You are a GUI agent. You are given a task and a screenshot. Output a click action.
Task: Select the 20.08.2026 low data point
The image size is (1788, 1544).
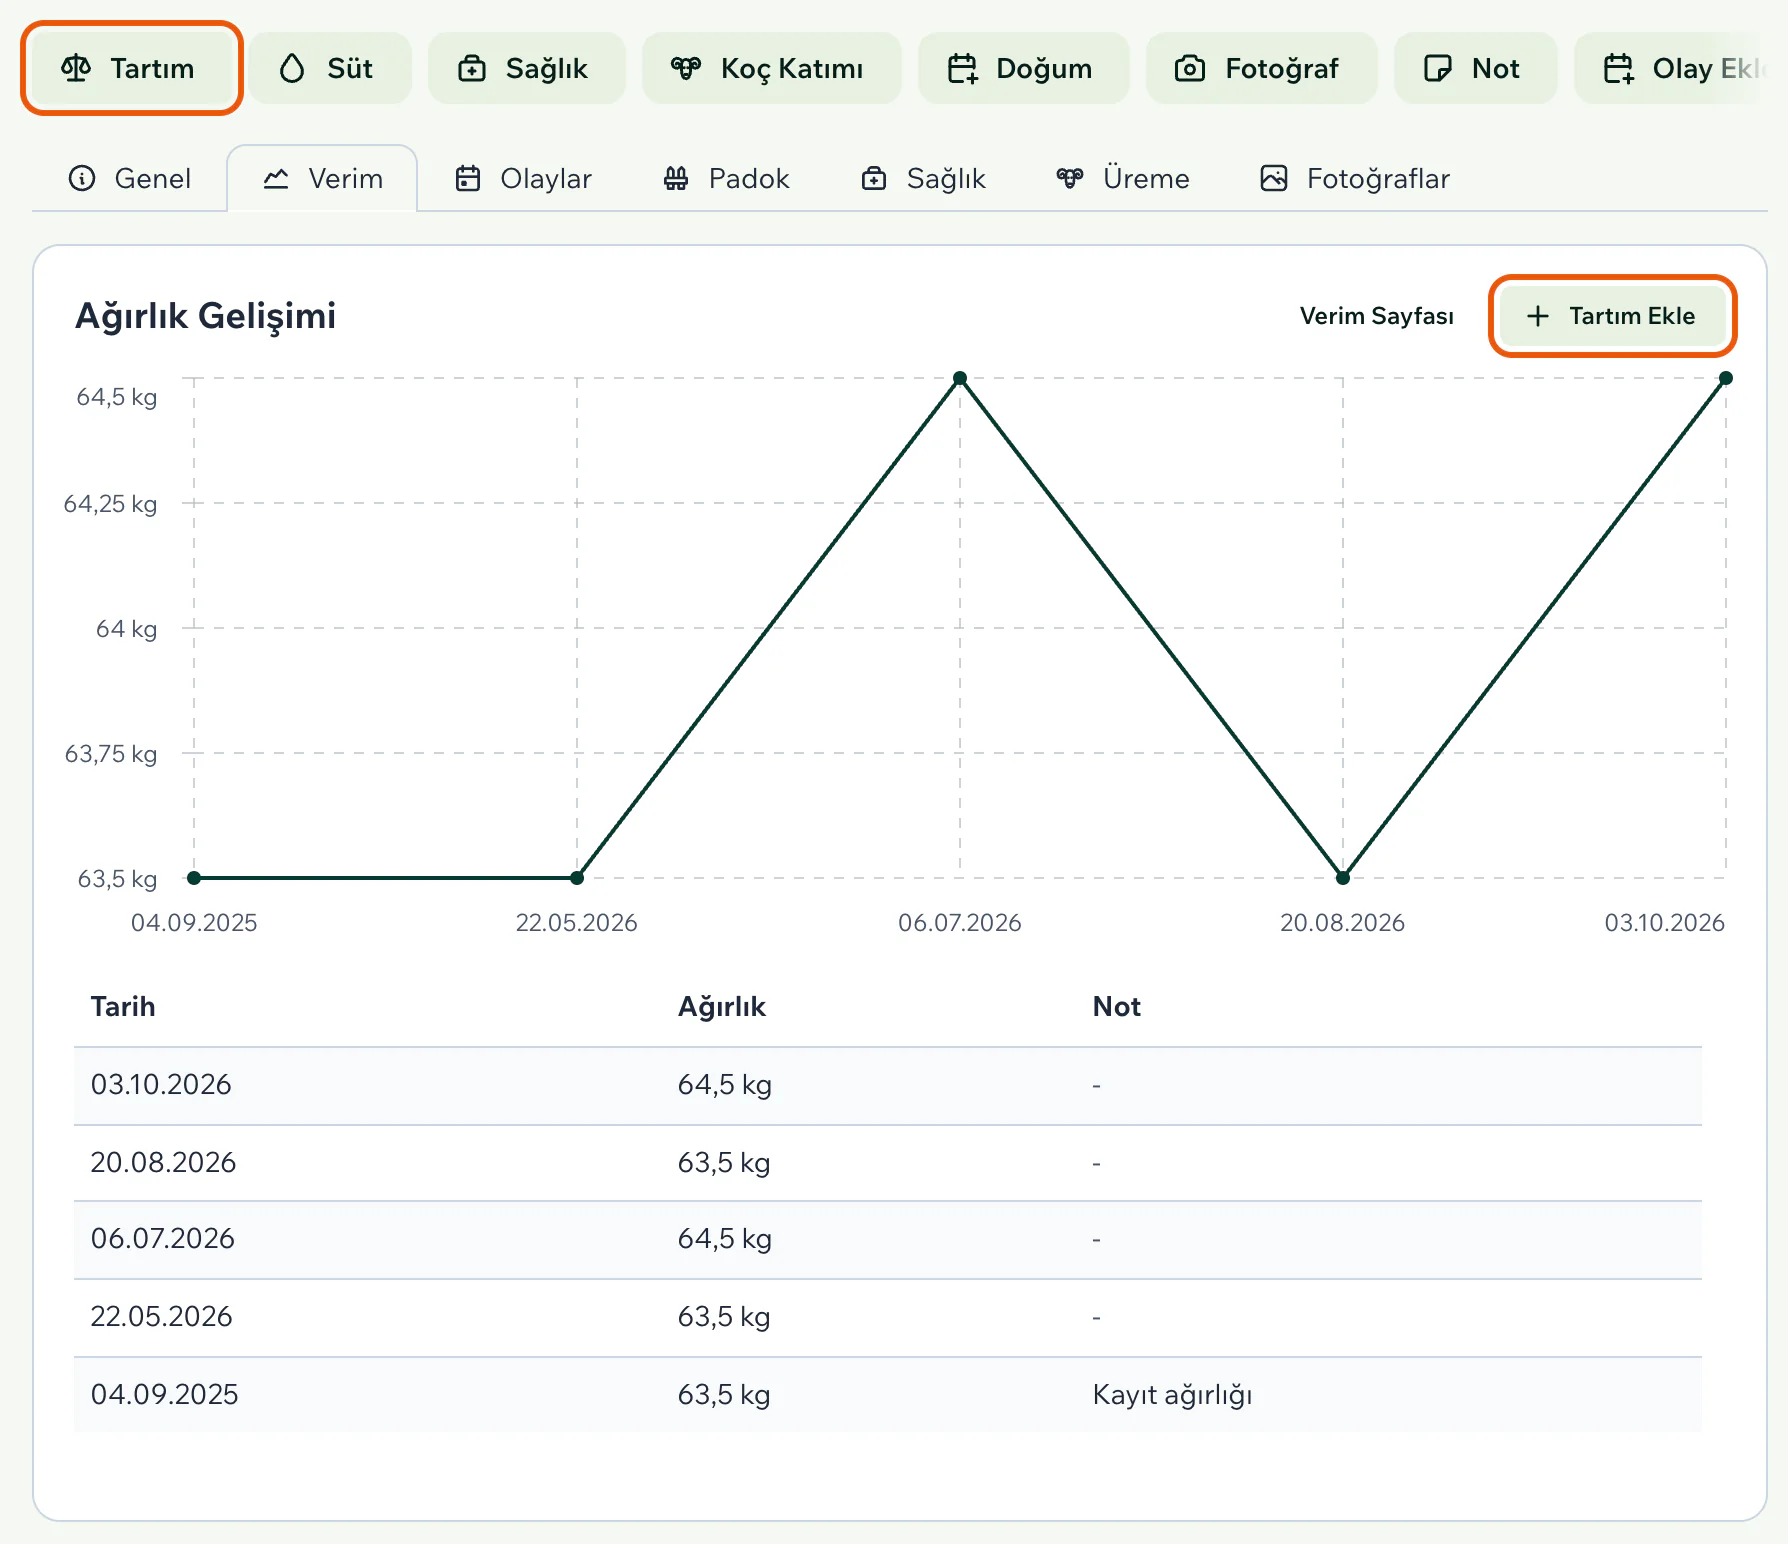click(x=1343, y=878)
